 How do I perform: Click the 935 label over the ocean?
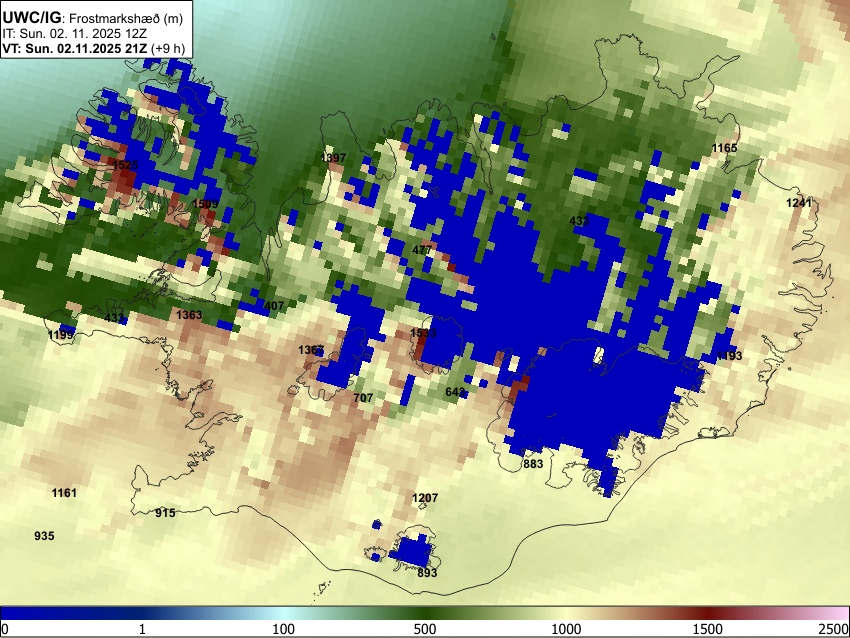point(44,536)
